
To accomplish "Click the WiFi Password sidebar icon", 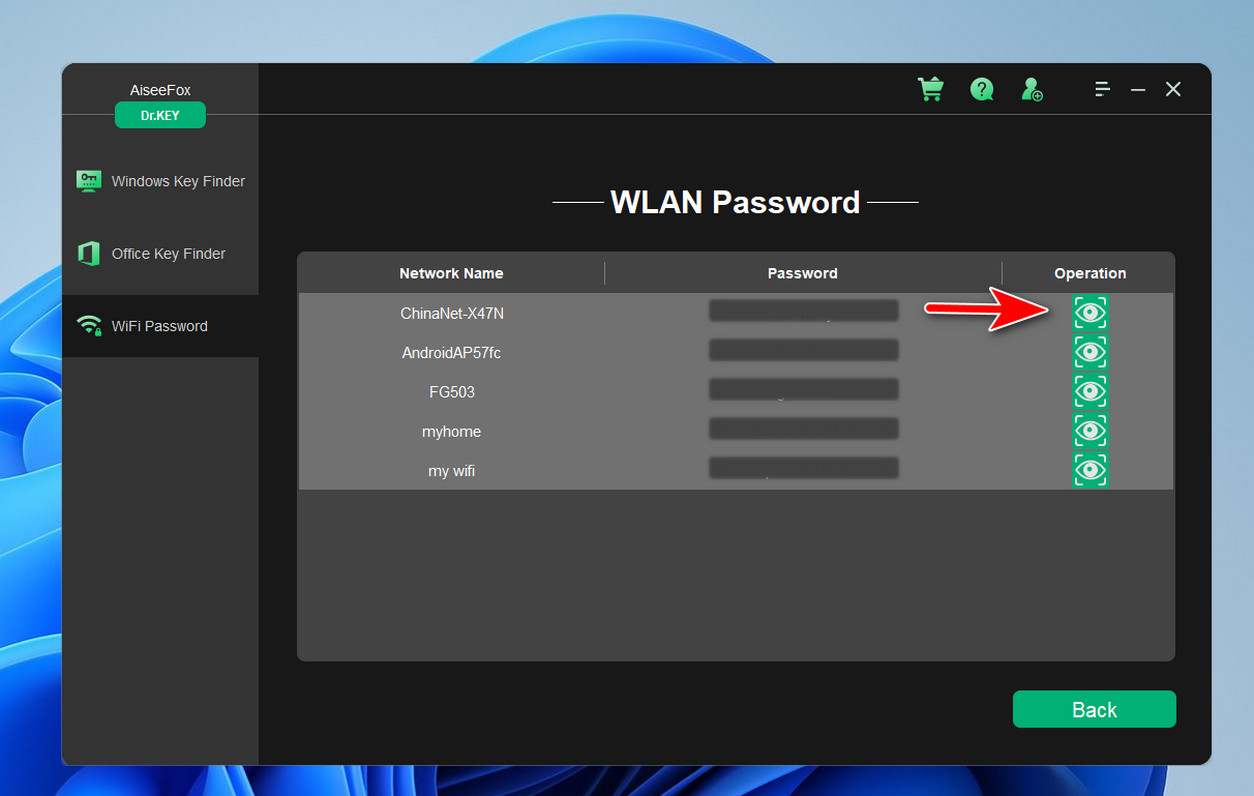I will [90, 326].
